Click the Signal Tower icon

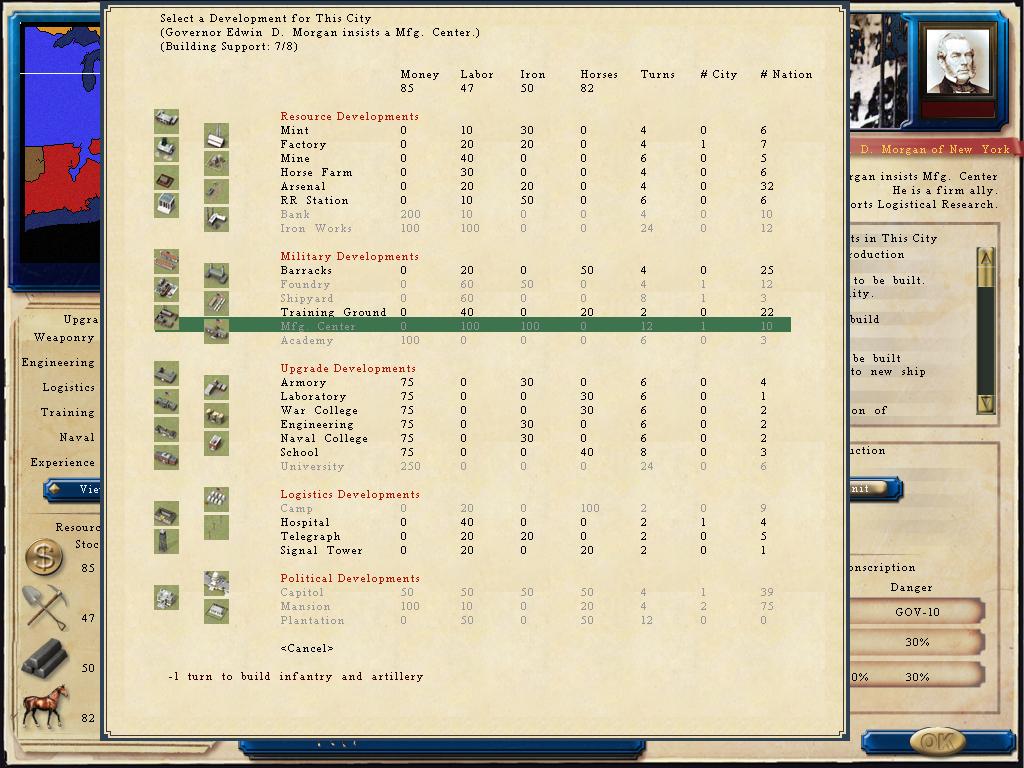point(167,541)
